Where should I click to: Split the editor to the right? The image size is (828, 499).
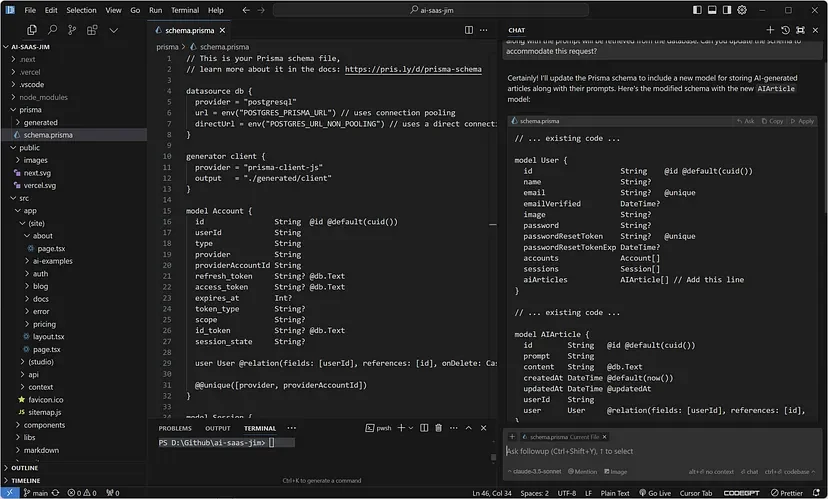469,30
